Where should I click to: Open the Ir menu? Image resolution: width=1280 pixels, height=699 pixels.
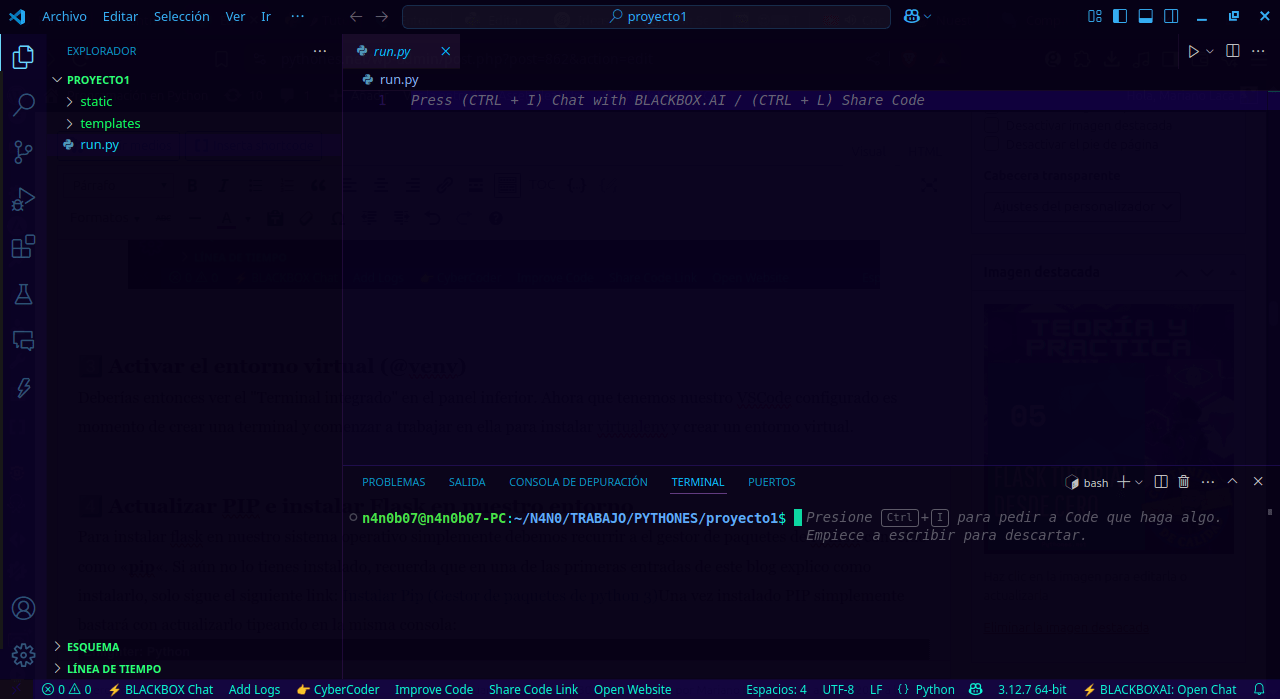[266, 17]
